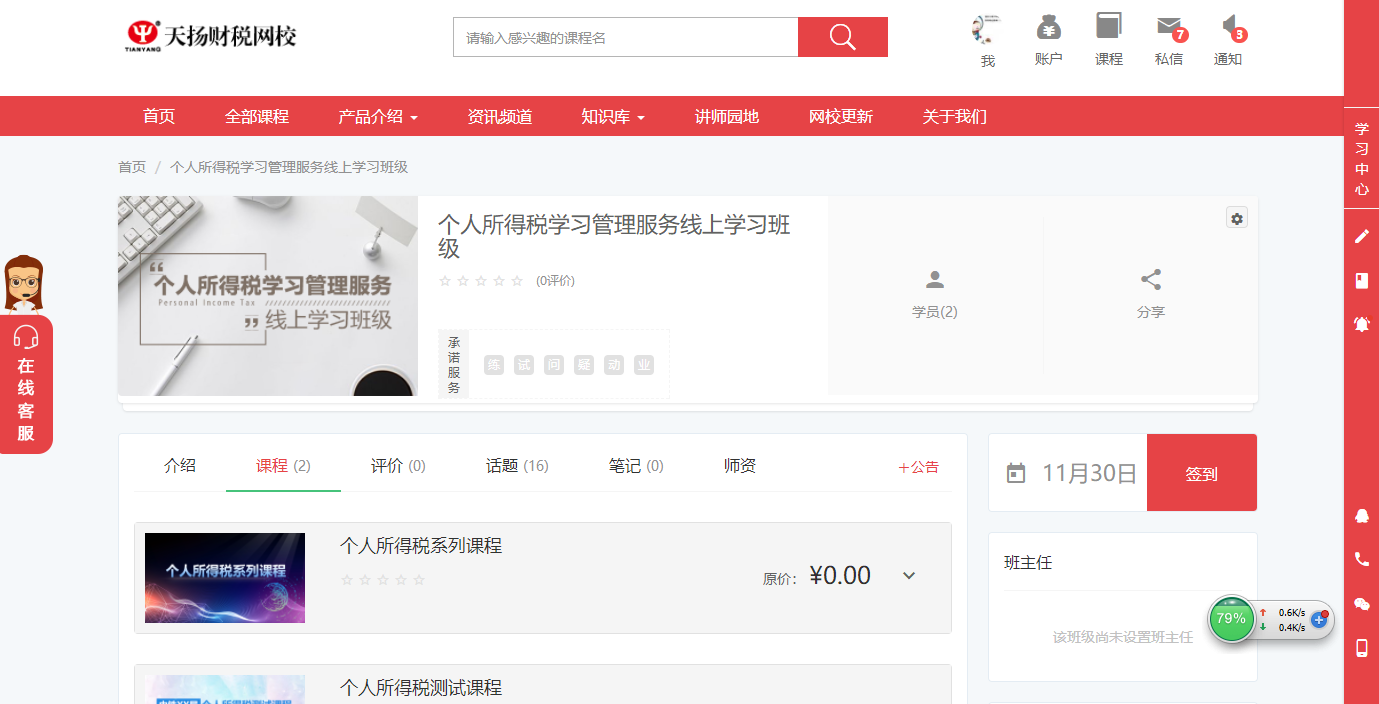The width and height of the screenshot is (1379, 704).
Task: Click the phone icon in right sidebar
Action: tap(1361, 559)
